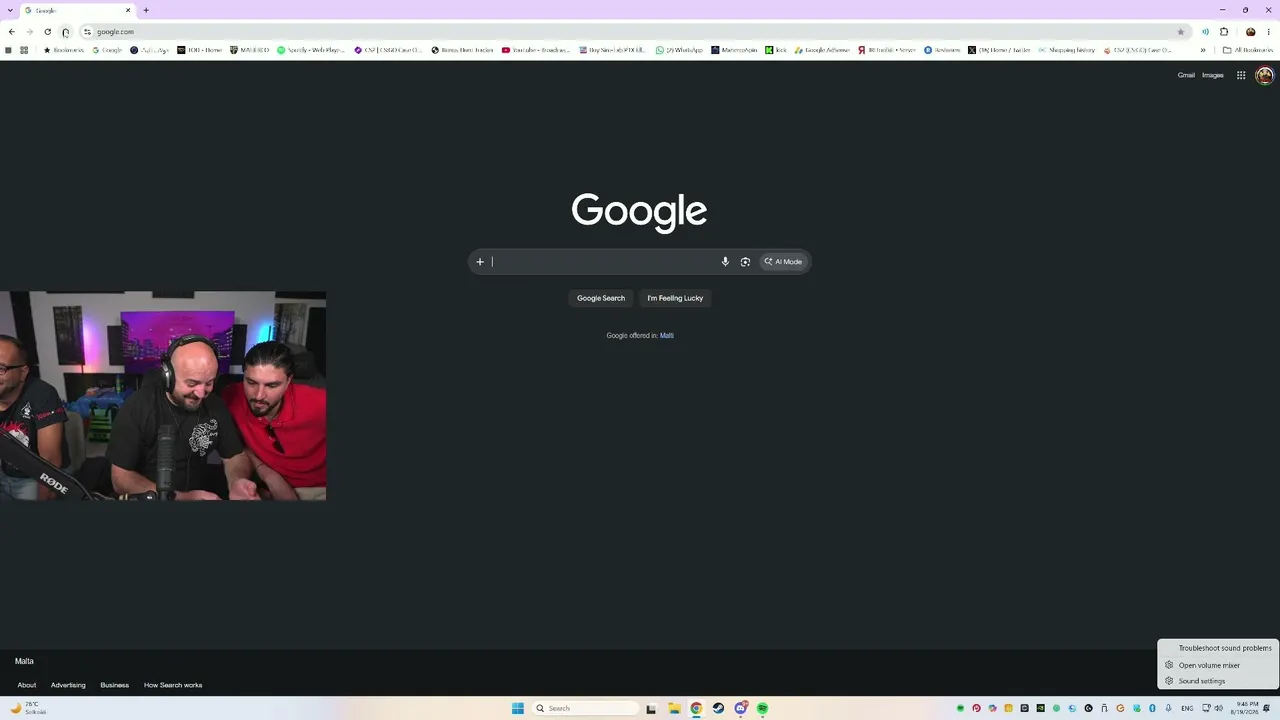
Task: Open the All Bookmarks folder
Action: tap(1248, 50)
